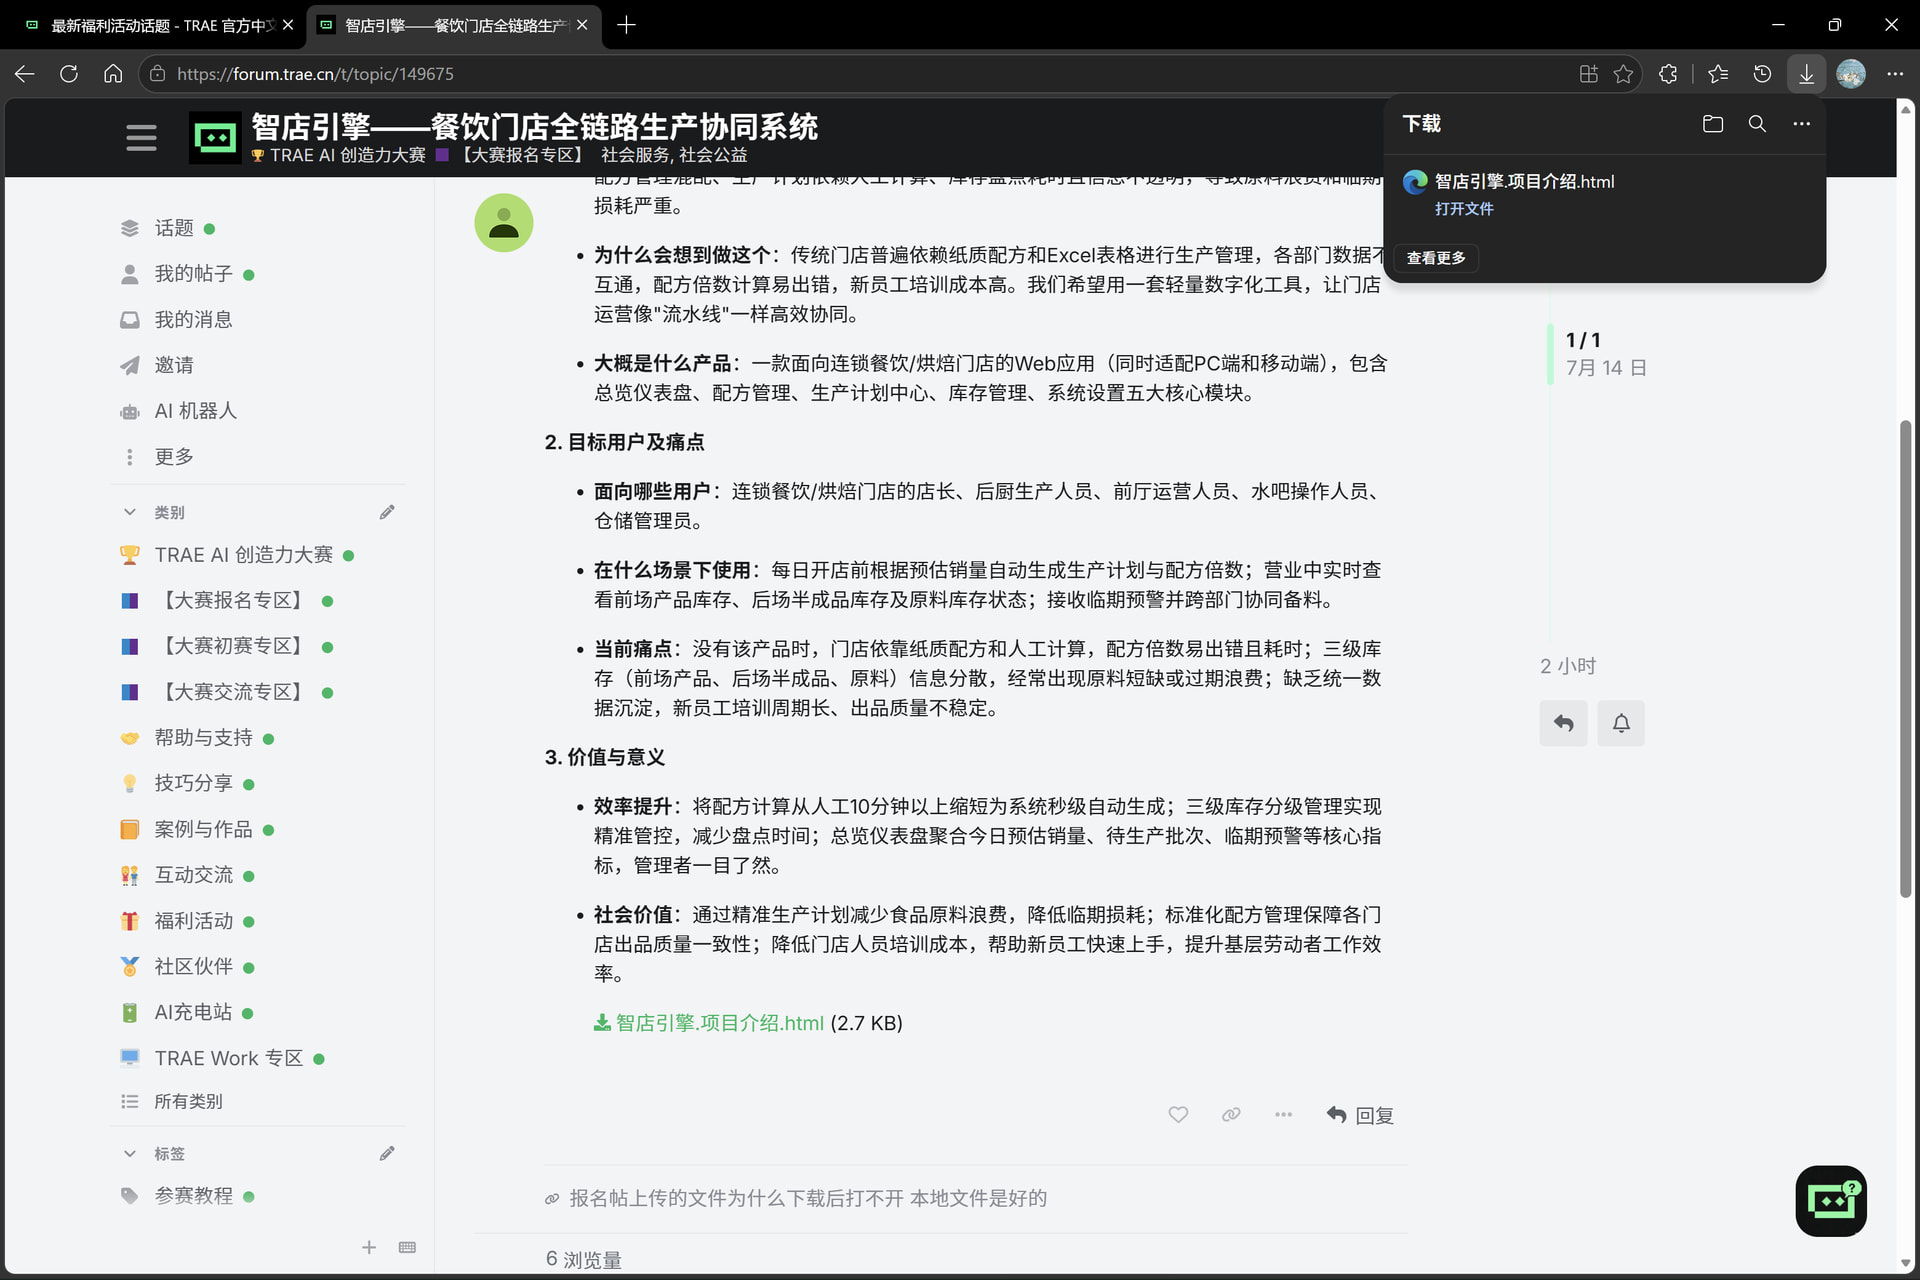This screenshot has height=1280, width=1920.
Task: Copy post link via chain icon
Action: coord(1231,1114)
